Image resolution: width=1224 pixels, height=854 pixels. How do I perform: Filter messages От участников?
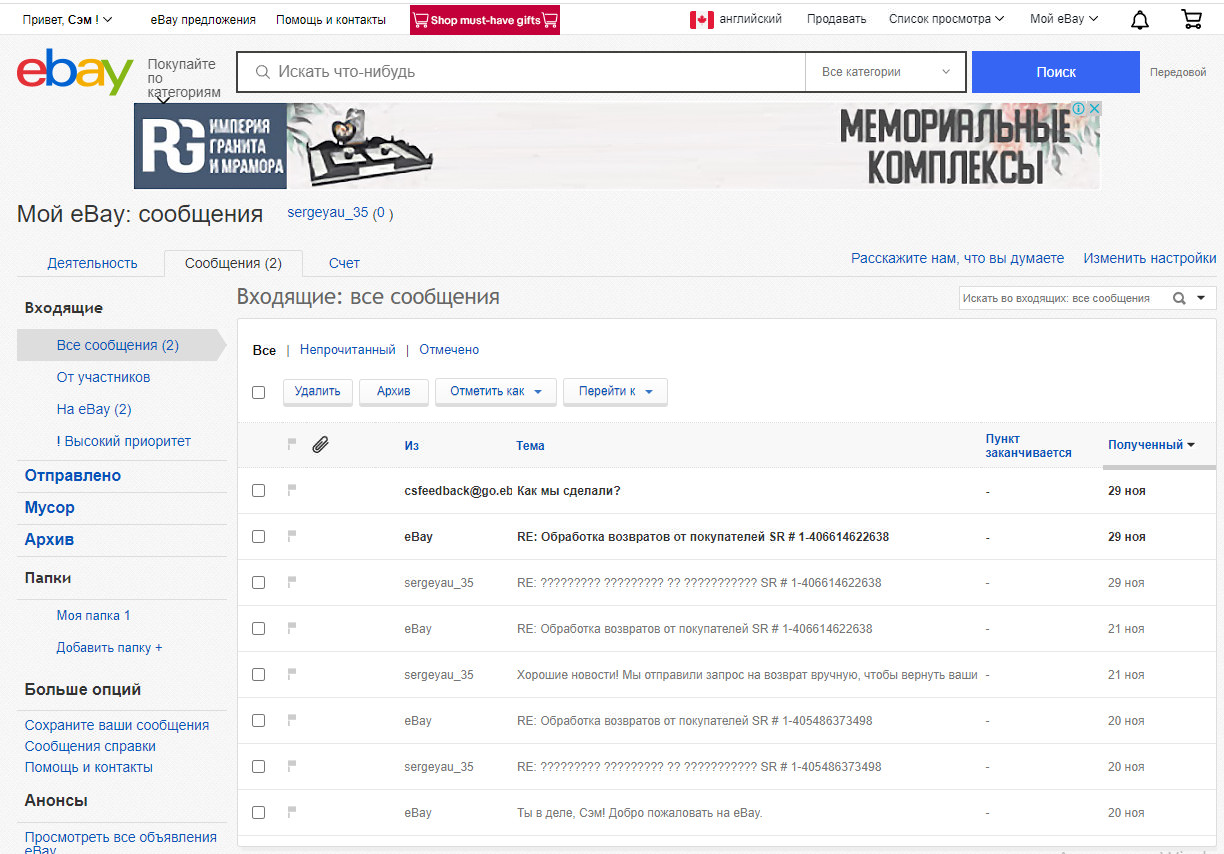tap(103, 377)
